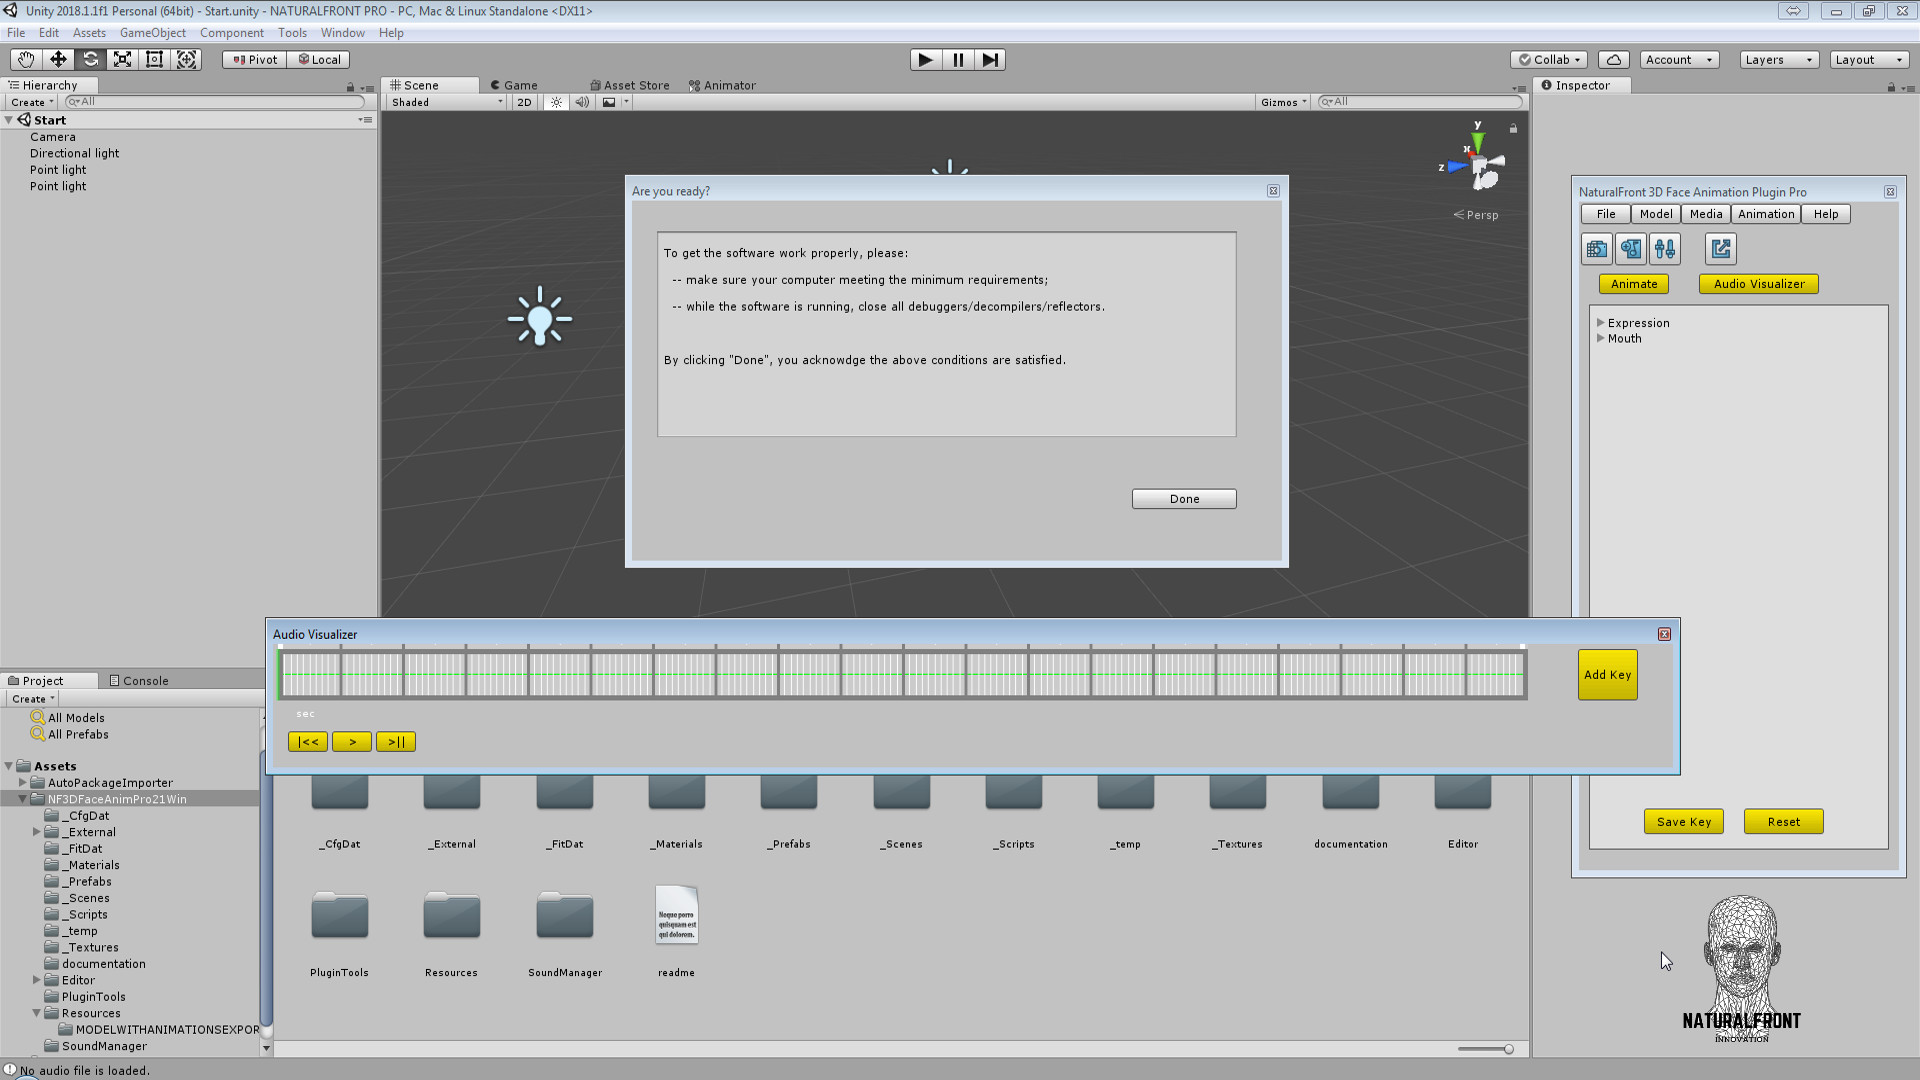Switch to the Move tool
The width and height of the screenshot is (1920, 1080).
(57, 59)
